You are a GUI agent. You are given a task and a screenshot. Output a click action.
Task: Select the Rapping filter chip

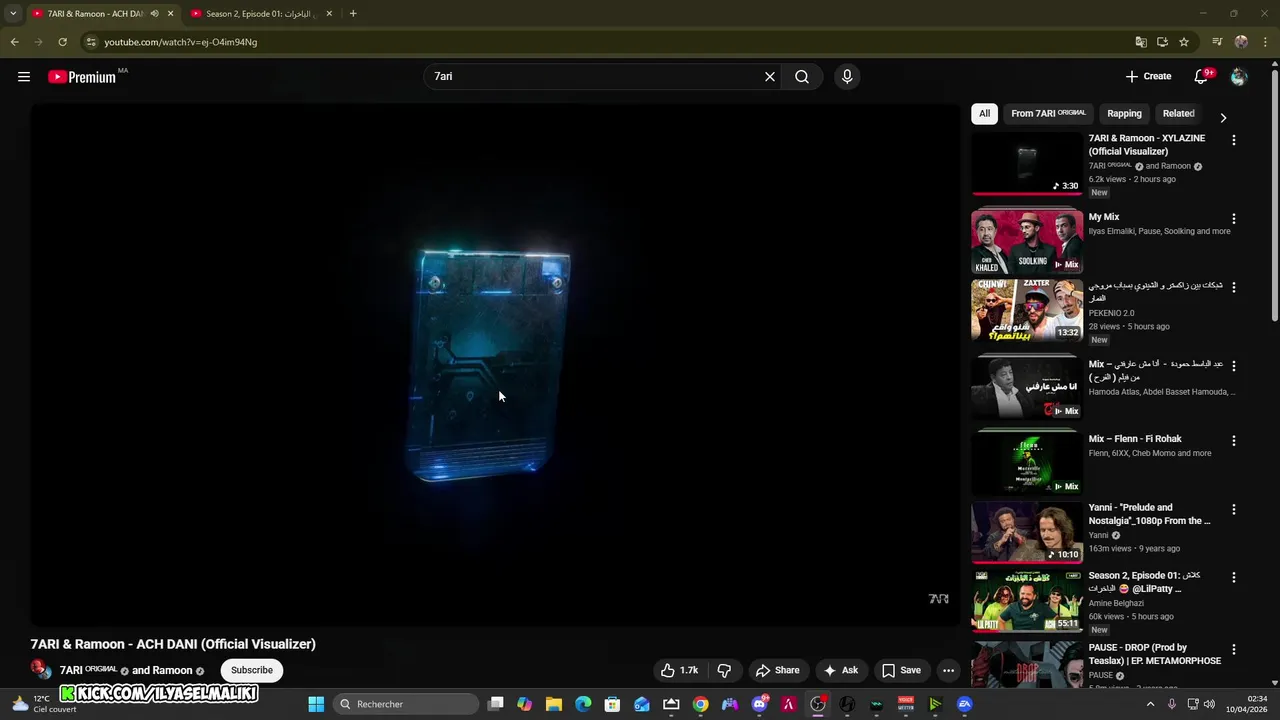[x=1124, y=113]
